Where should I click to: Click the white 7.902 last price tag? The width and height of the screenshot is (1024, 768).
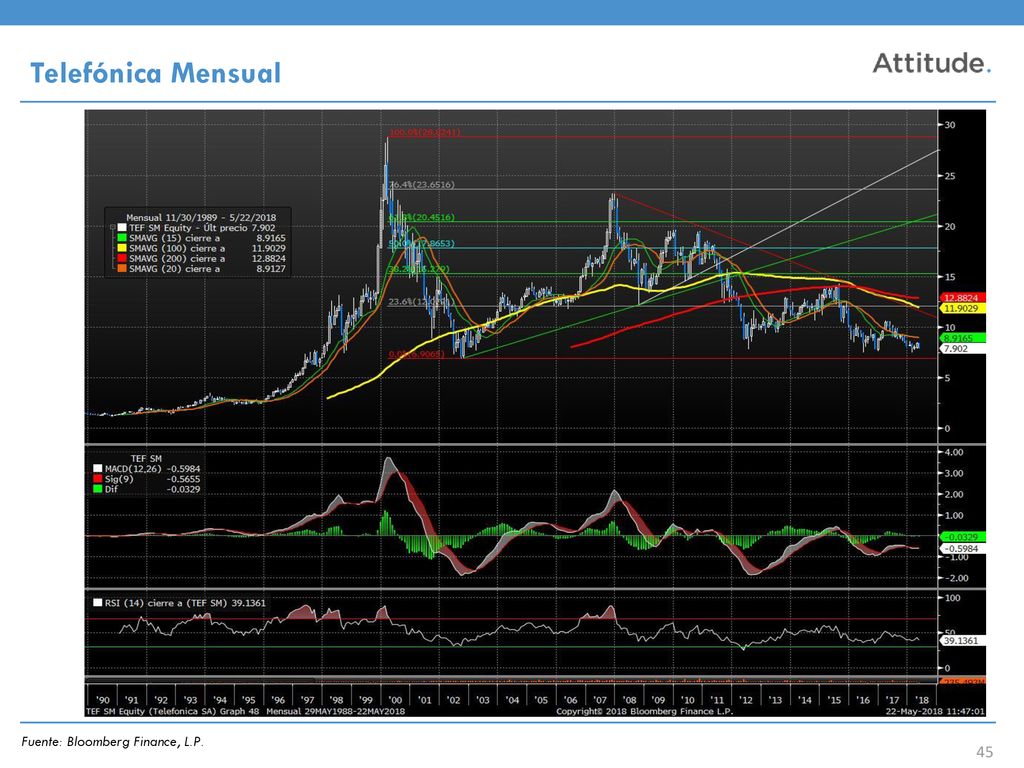(961, 349)
